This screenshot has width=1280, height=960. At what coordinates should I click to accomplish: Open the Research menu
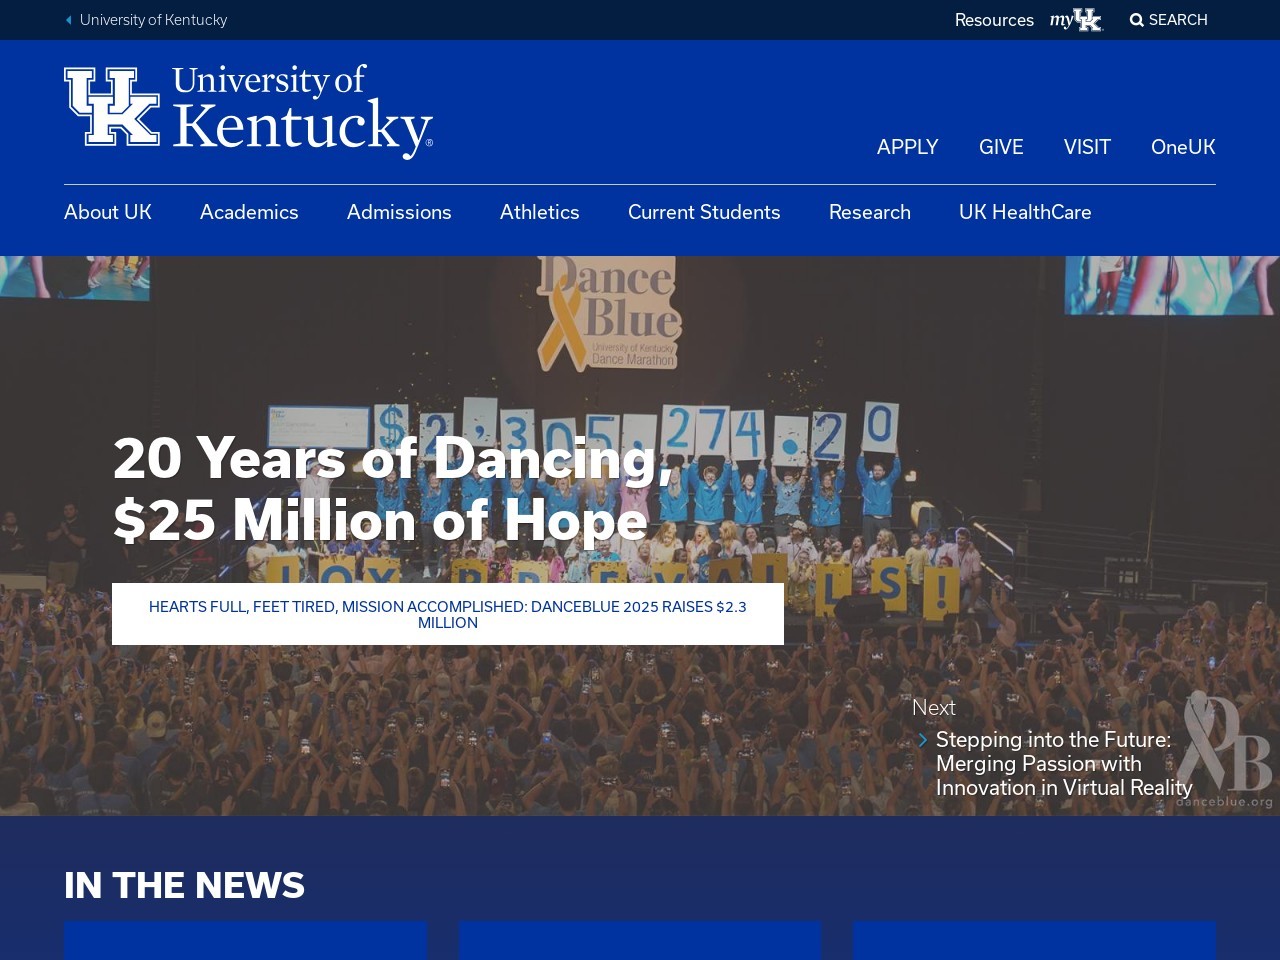pyautogui.click(x=870, y=212)
